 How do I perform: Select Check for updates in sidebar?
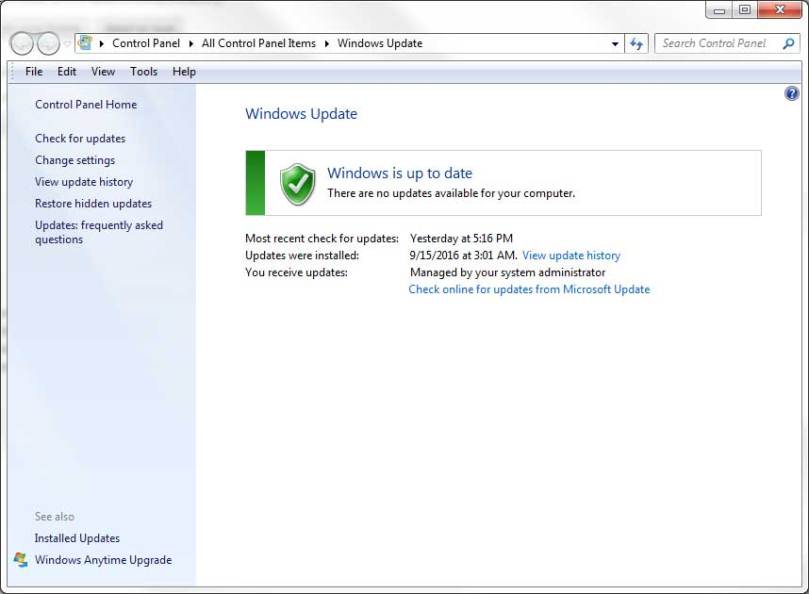[80, 139]
